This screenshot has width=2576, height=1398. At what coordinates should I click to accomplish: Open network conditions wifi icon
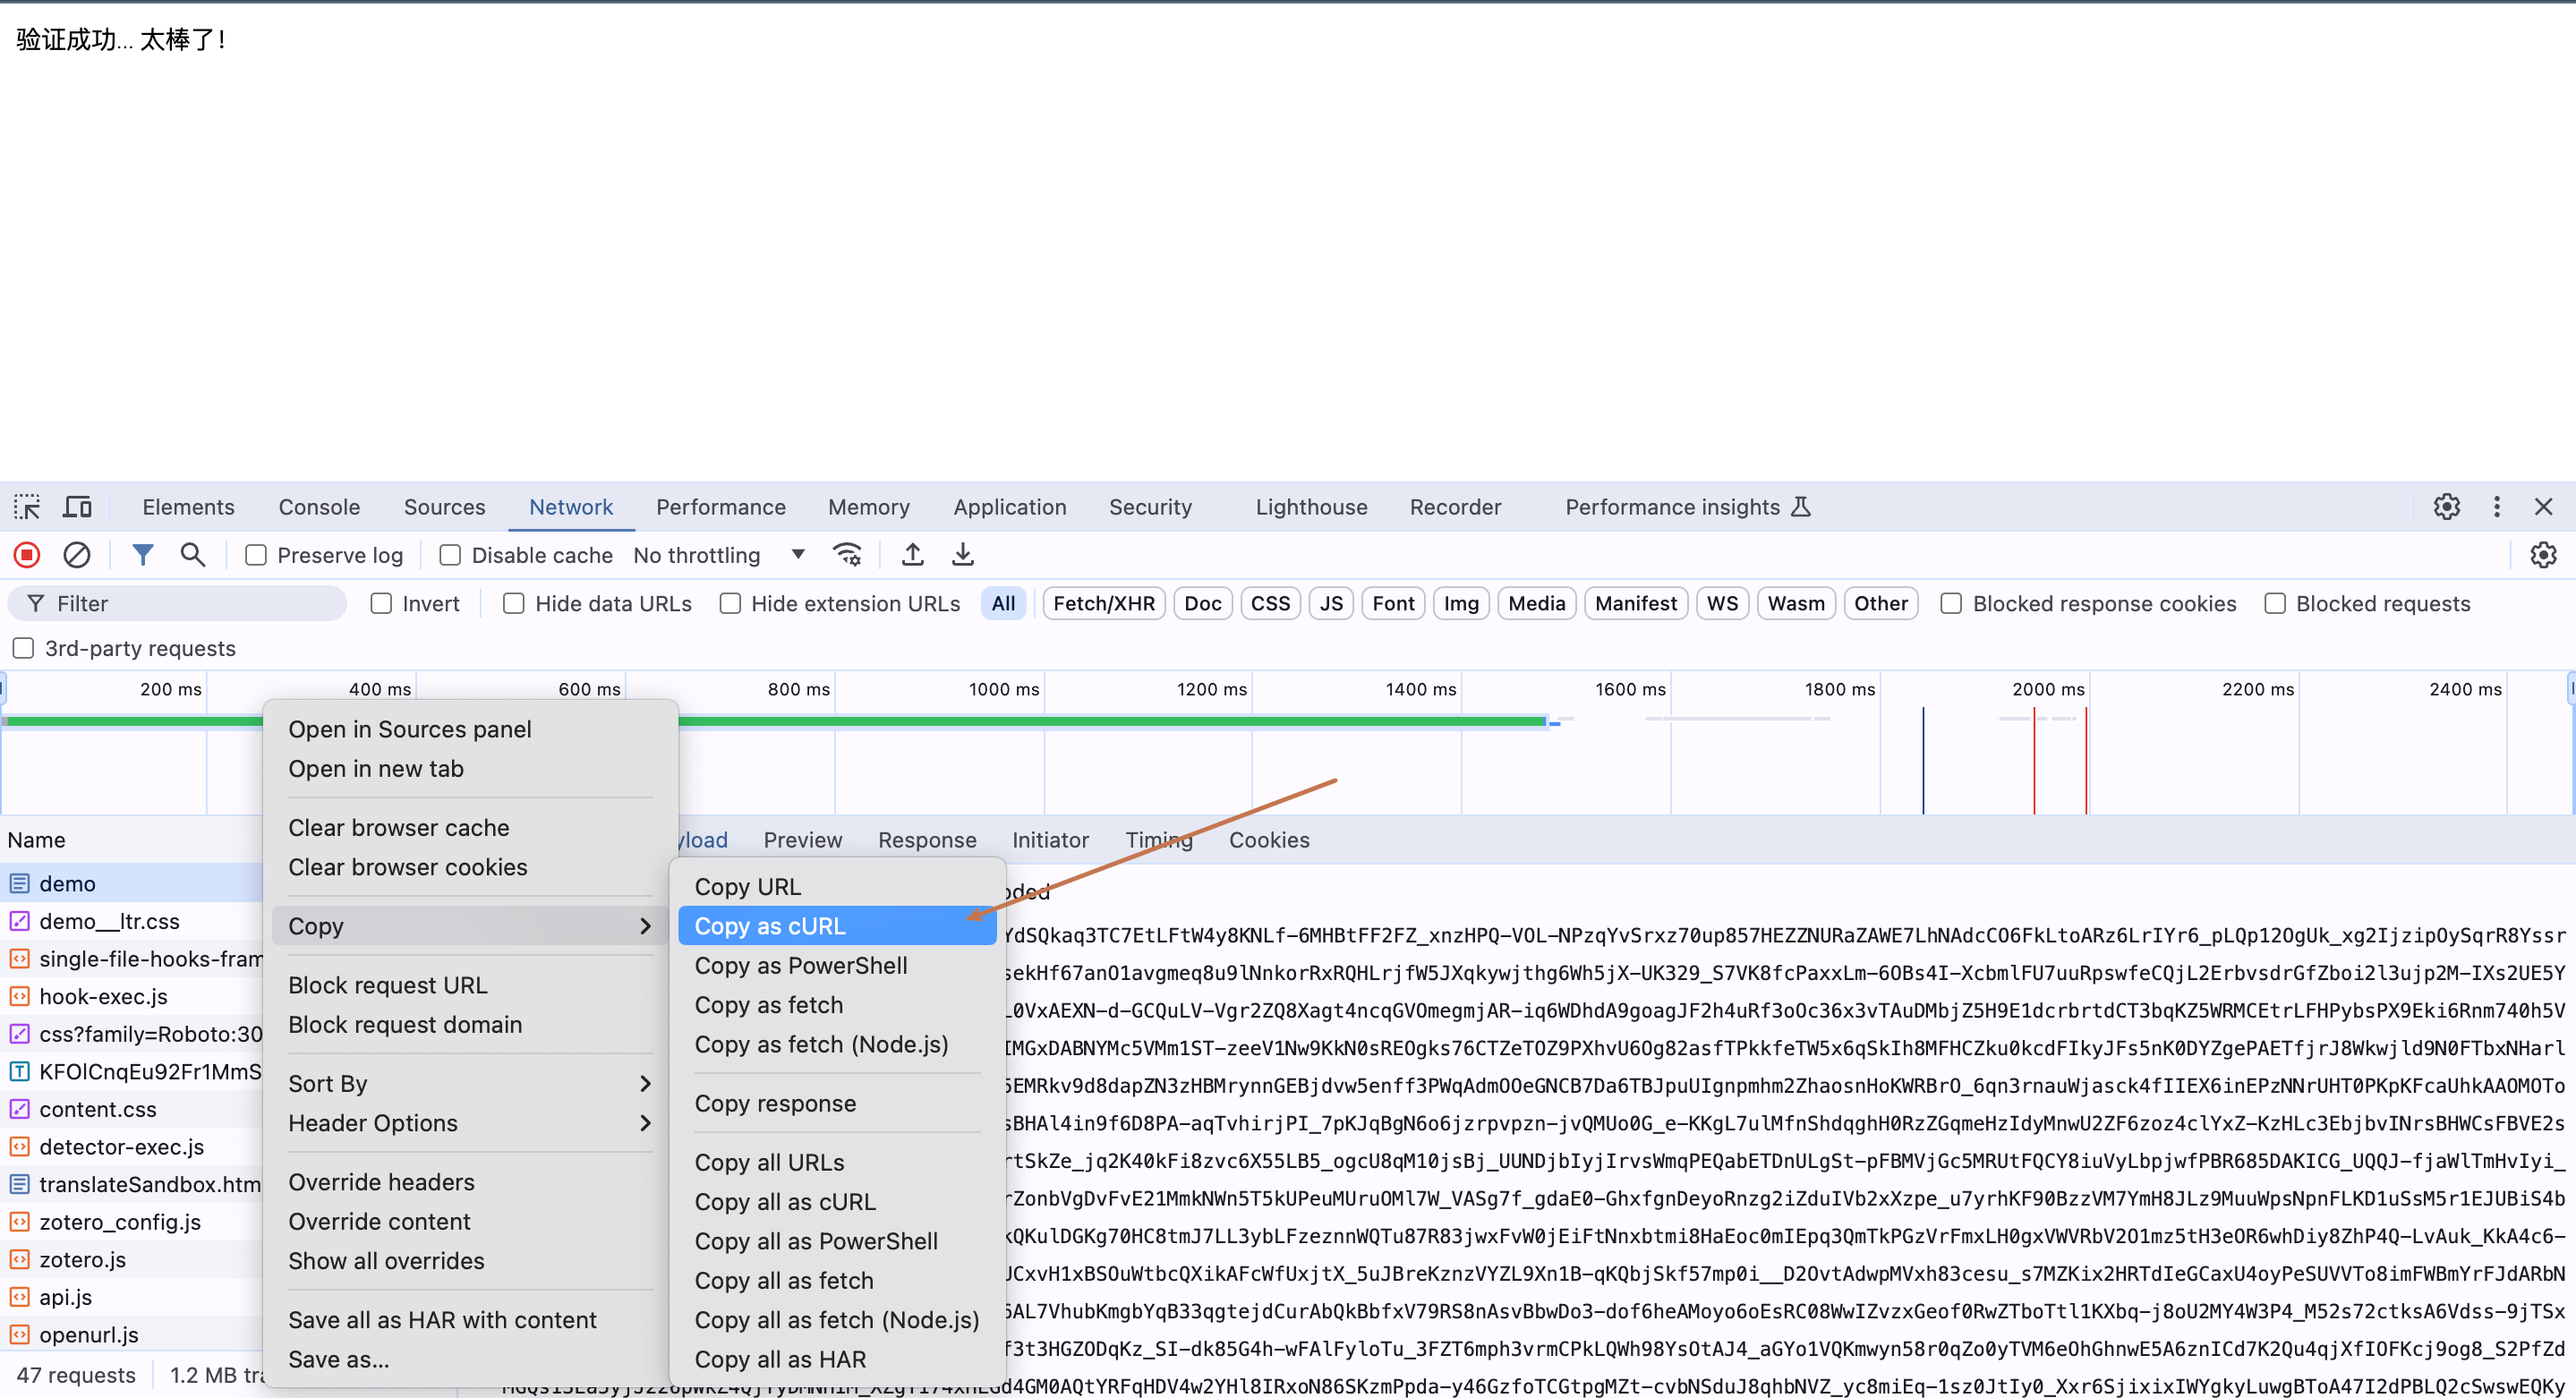click(x=847, y=555)
